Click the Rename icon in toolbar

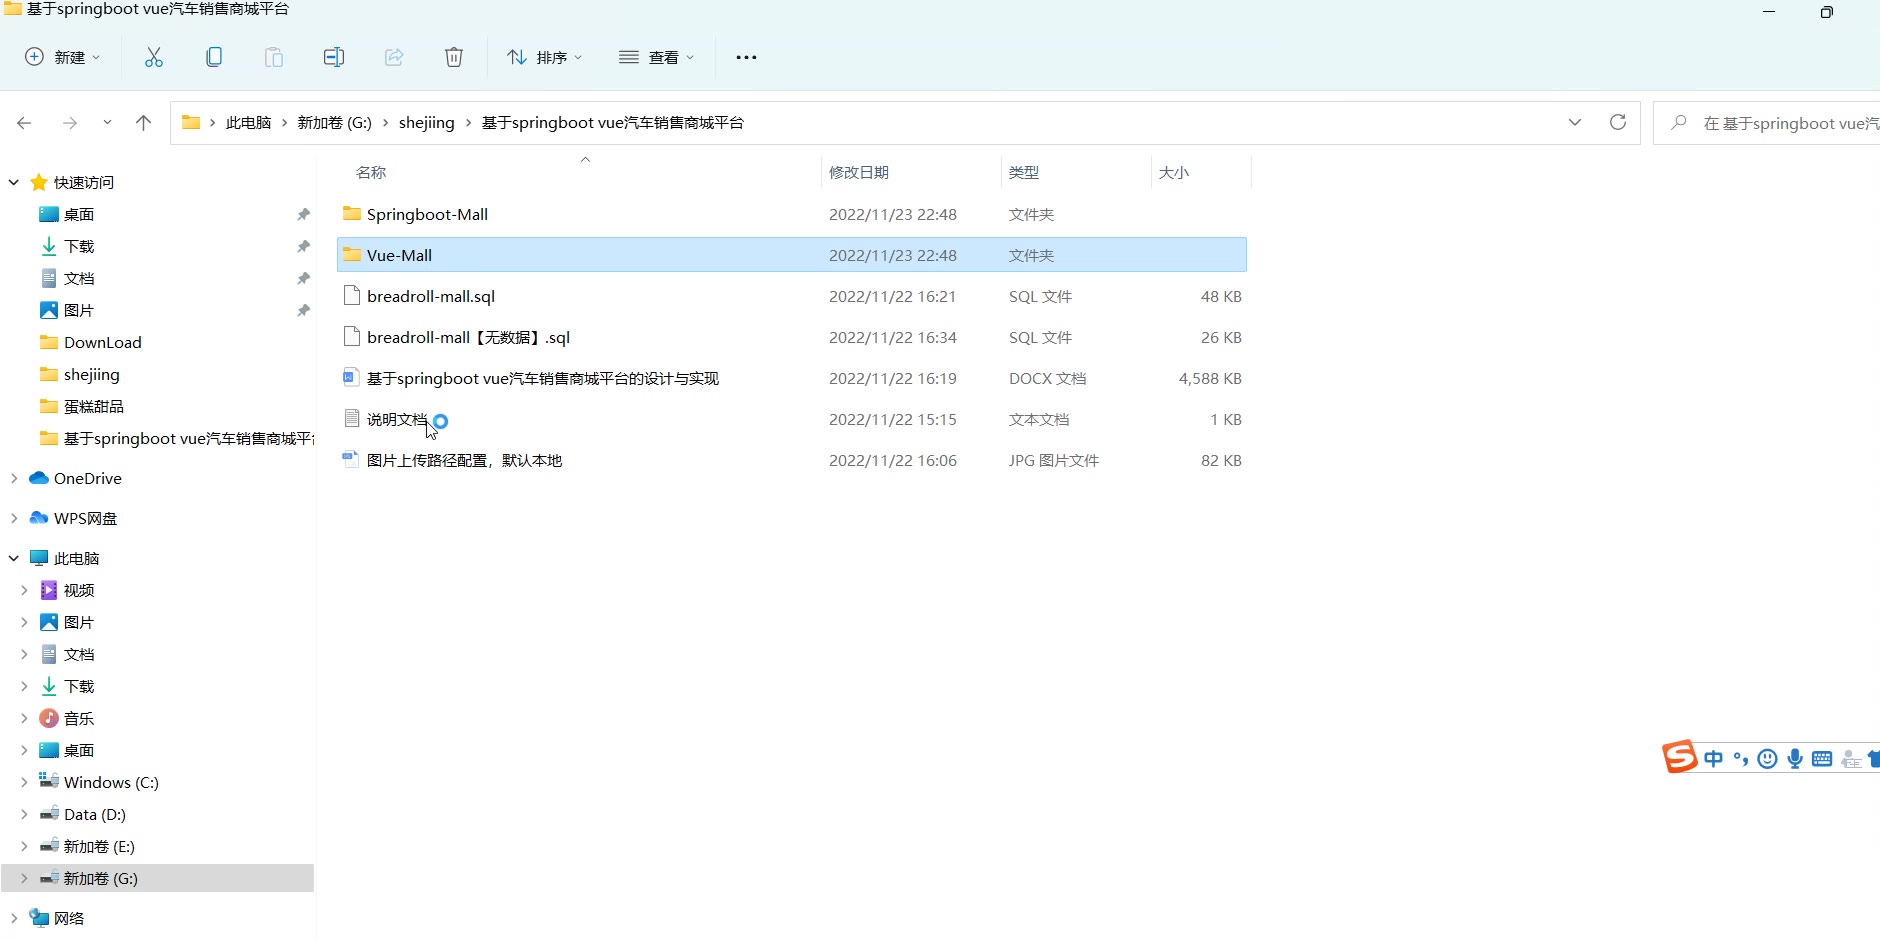pyautogui.click(x=334, y=57)
